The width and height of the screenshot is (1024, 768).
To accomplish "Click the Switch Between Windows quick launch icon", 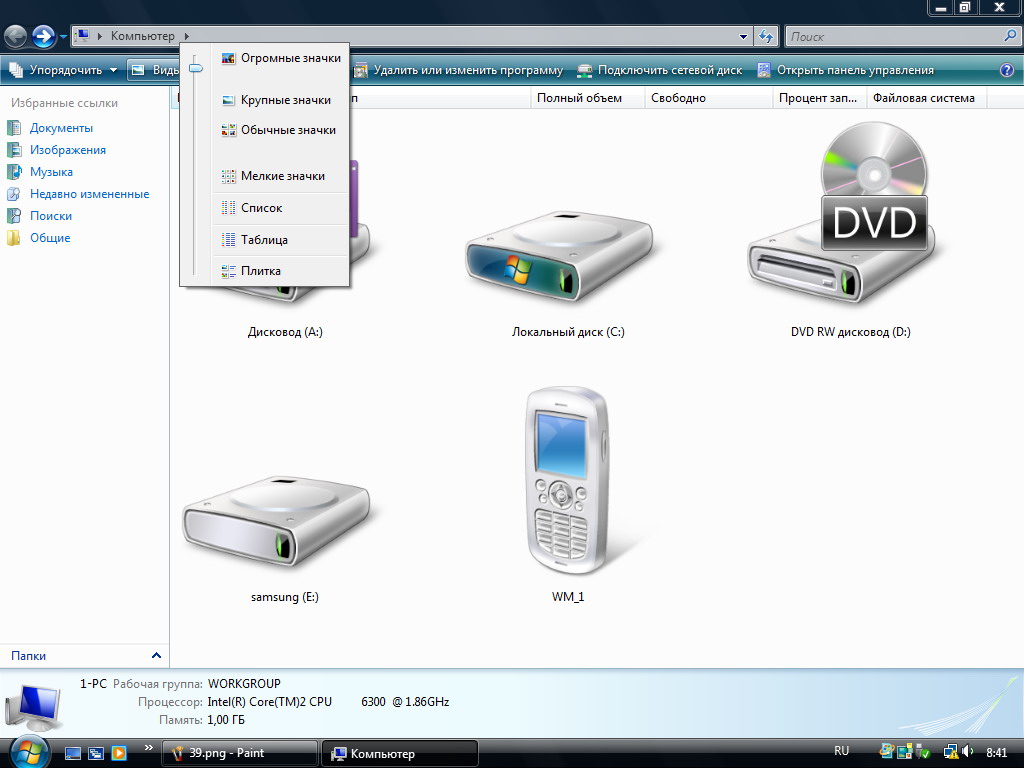I will pyautogui.click(x=96, y=753).
